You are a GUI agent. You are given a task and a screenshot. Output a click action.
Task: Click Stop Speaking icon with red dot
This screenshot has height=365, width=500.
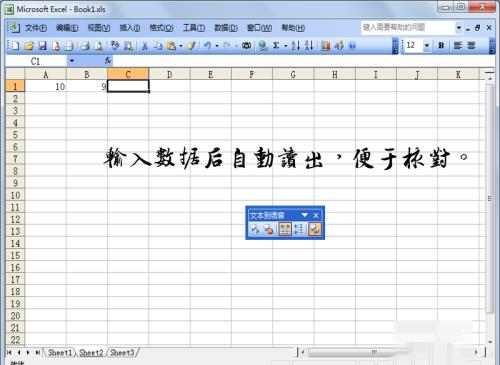(x=269, y=229)
